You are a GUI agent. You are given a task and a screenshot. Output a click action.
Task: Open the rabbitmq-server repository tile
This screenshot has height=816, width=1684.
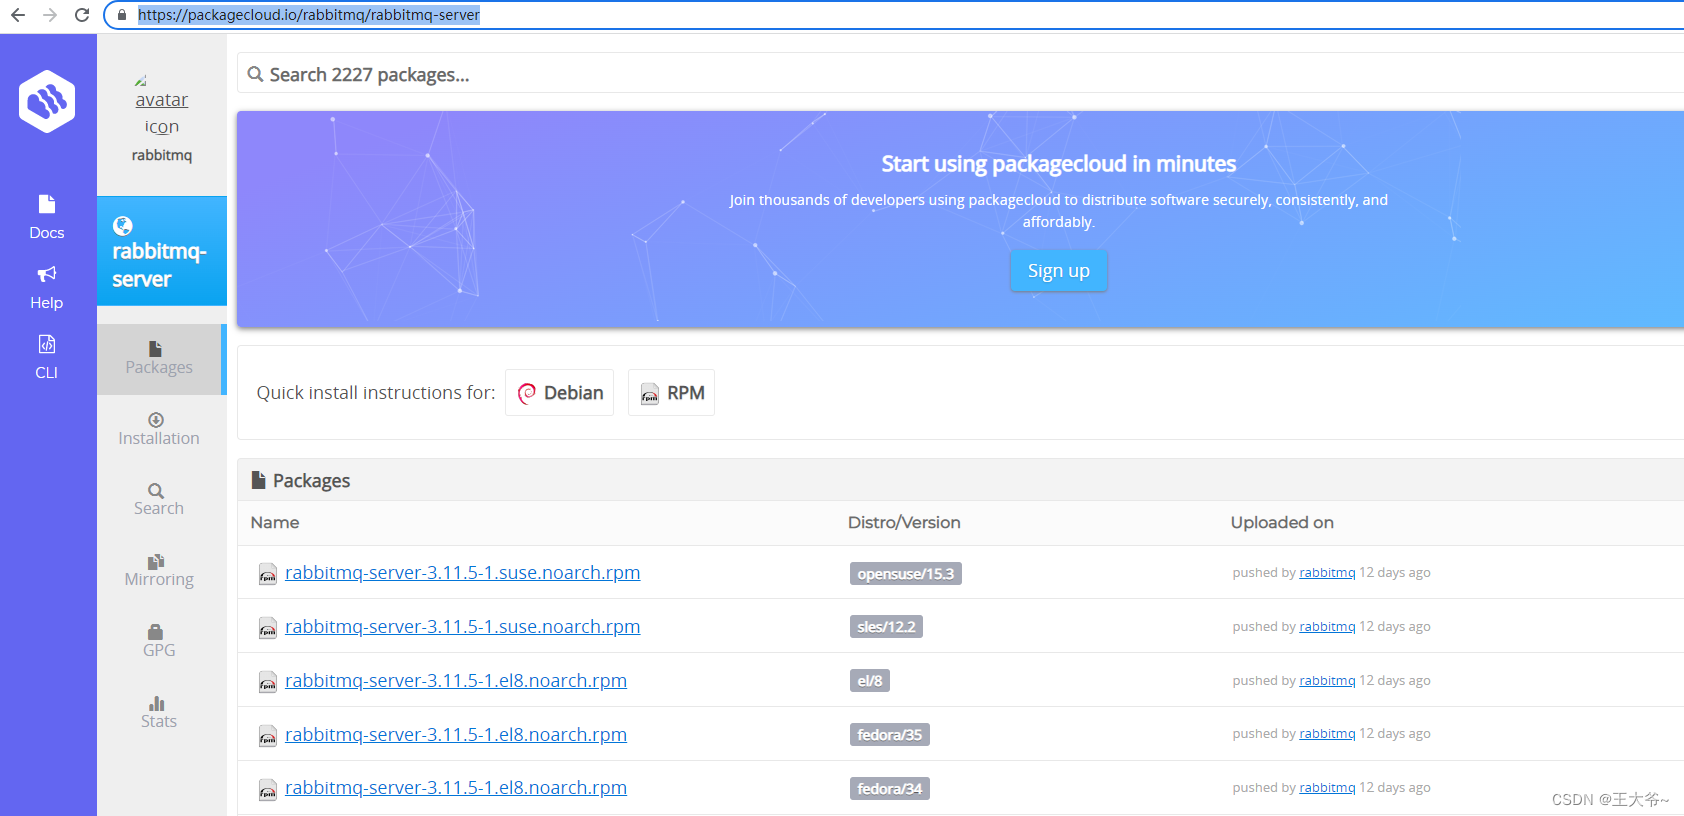point(162,251)
